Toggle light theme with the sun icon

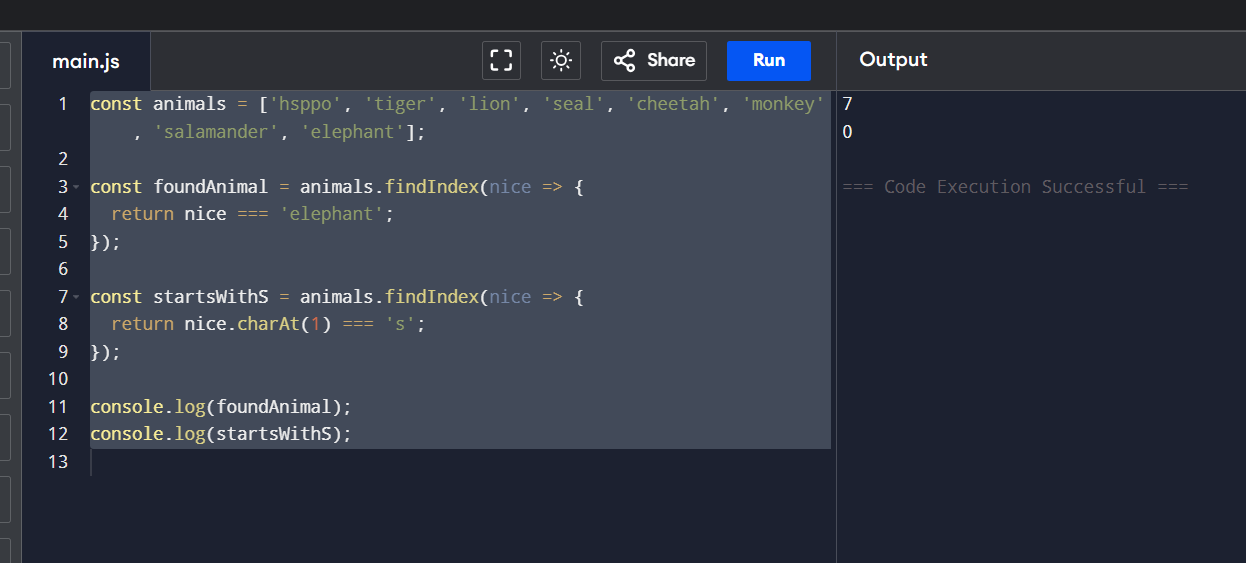pos(561,60)
